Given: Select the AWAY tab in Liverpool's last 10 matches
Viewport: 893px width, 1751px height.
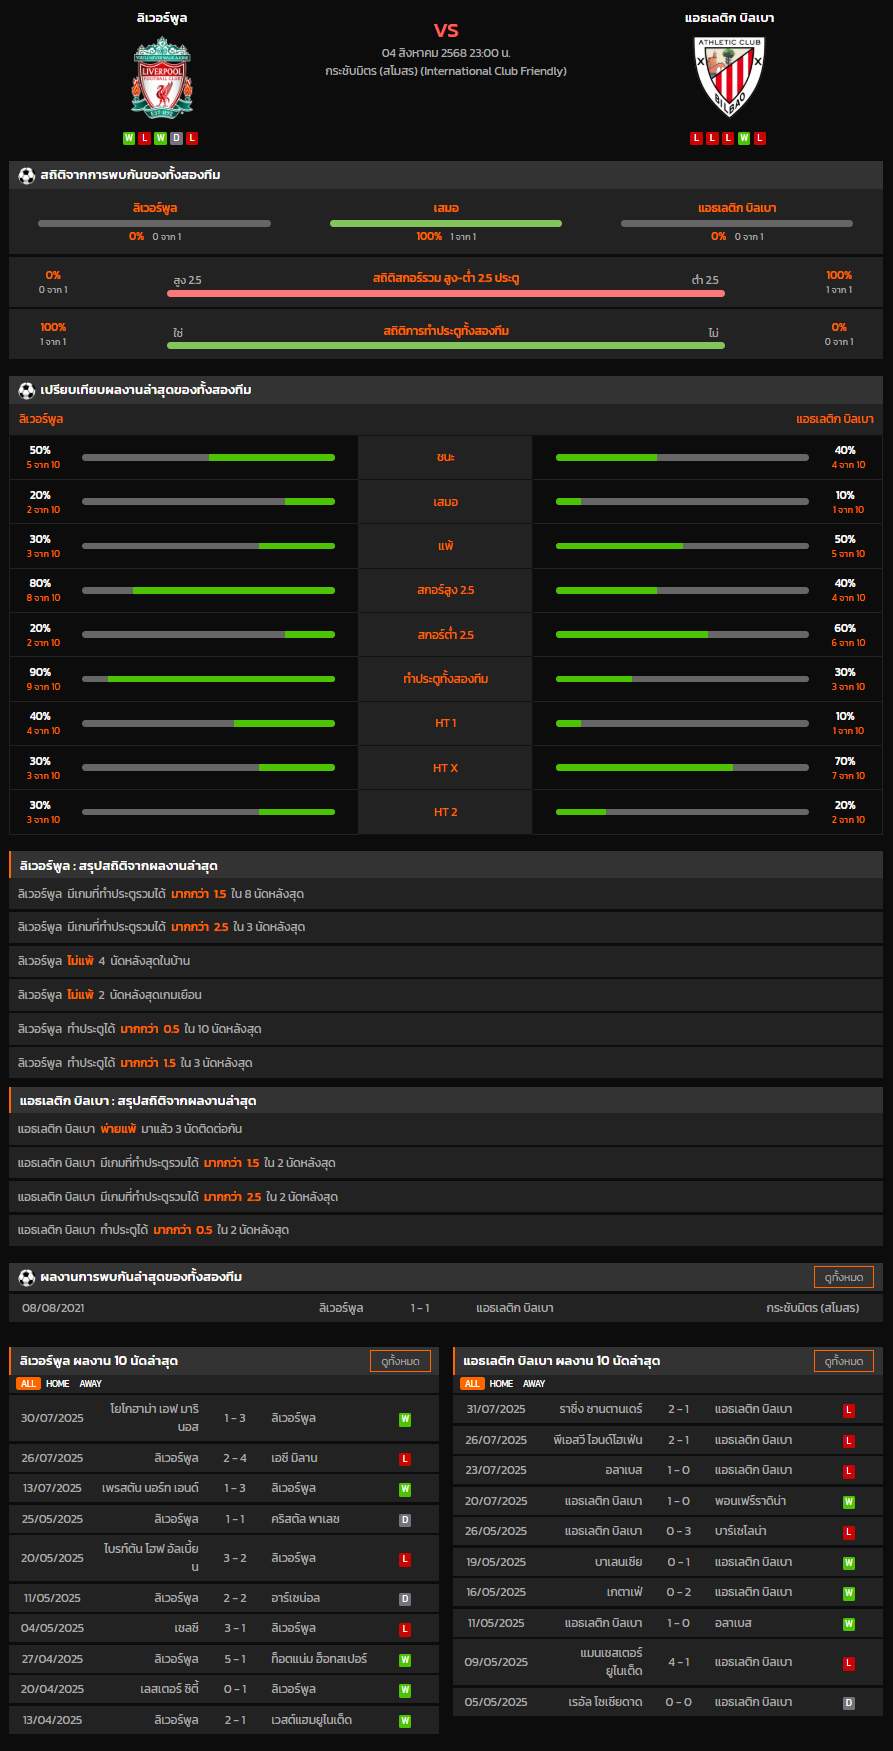Looking at the screenshot, I should click(x=91, y=1384).
